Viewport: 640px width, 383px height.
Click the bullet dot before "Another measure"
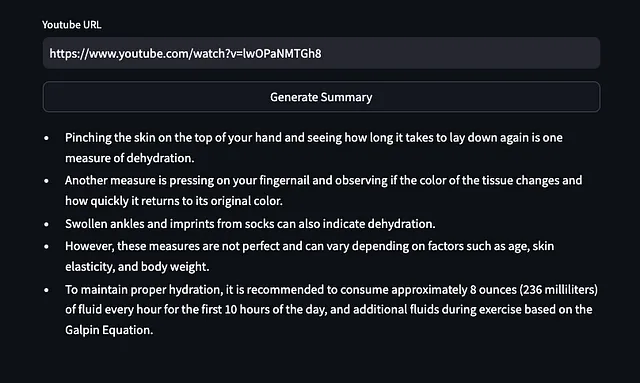point(46,180)
